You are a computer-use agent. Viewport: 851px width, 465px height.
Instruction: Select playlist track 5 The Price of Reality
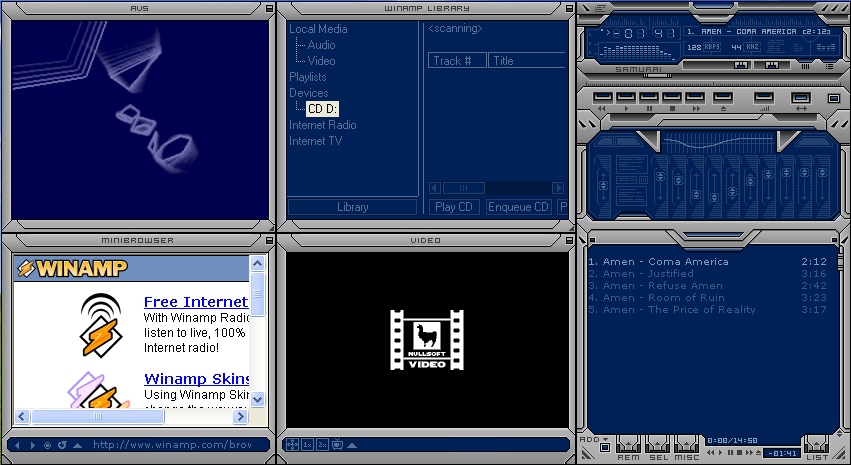[708, 309]
